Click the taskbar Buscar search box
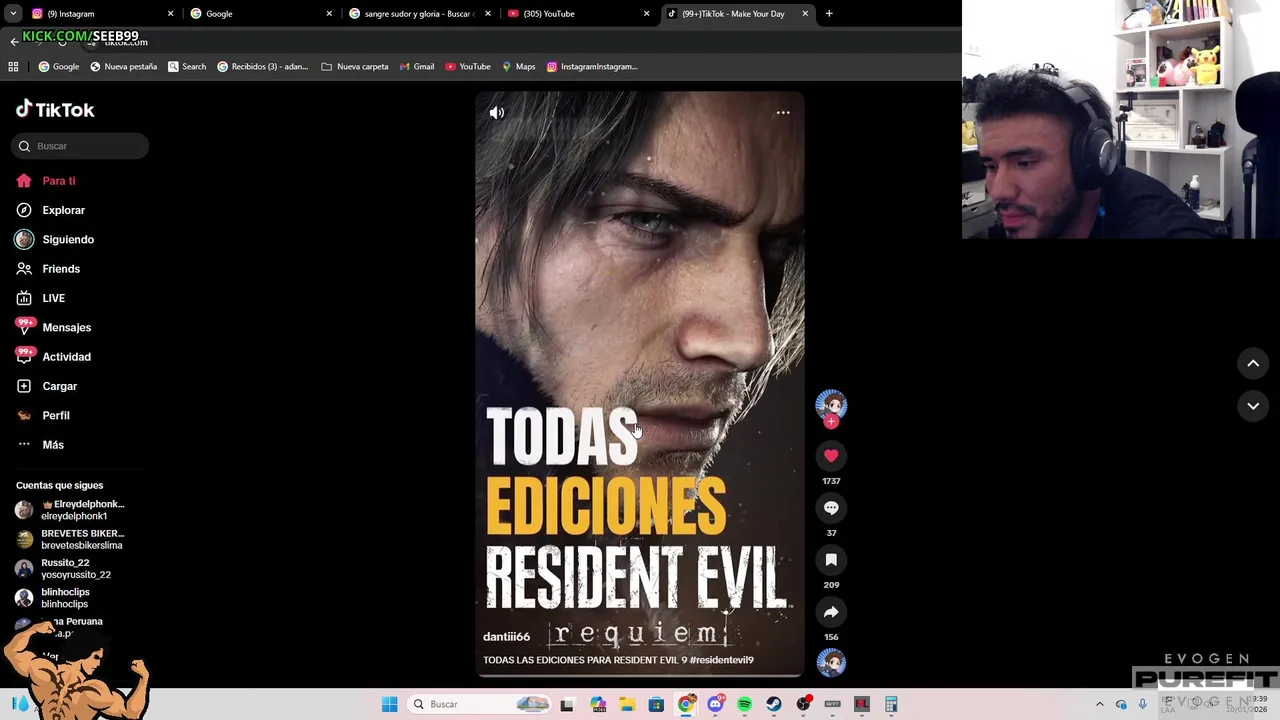The image size is (1280, 720). [480, 704]
